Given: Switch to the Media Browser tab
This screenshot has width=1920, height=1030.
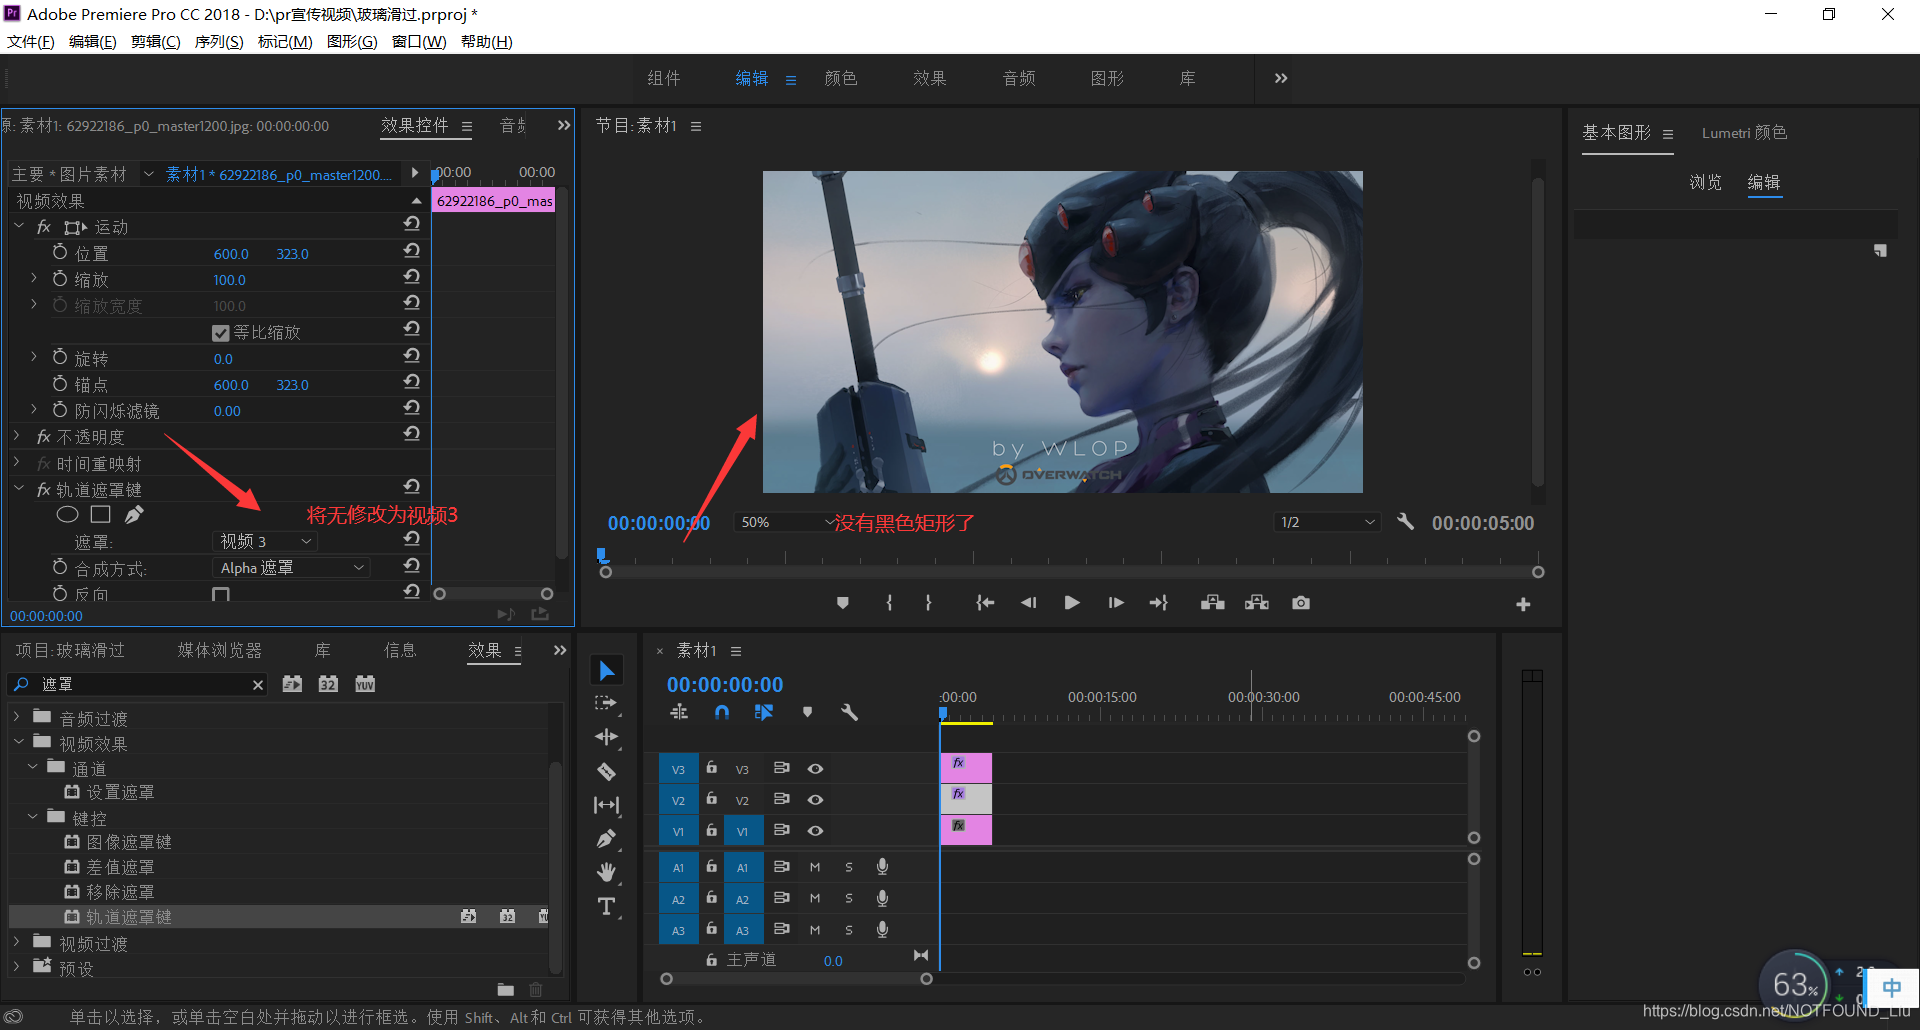Looking at the screenshot, I should click(220, 651).
